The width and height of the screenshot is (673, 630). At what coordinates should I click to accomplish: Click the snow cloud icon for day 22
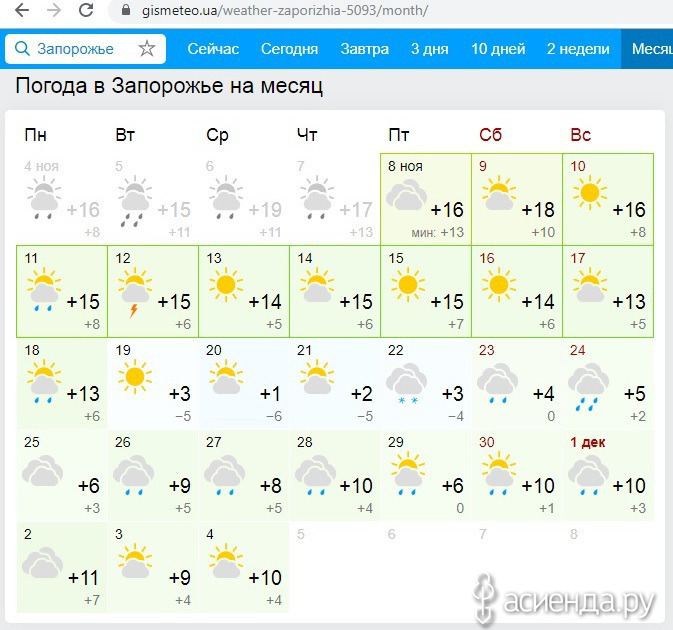(x=406, y=384)
